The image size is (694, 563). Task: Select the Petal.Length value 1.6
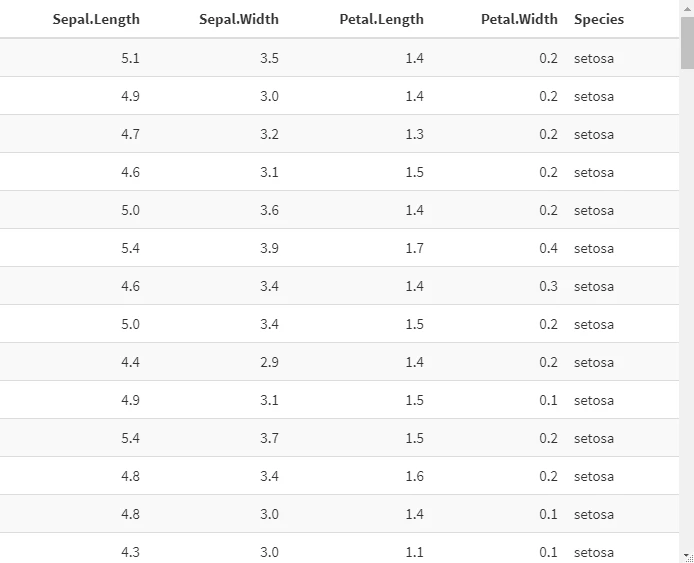click(414, 476)
